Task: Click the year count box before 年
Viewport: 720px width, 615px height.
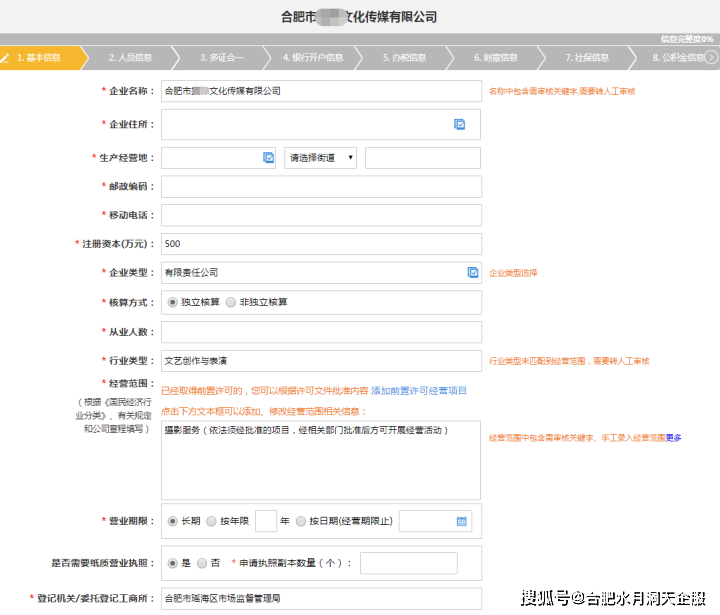Action: 266,521
